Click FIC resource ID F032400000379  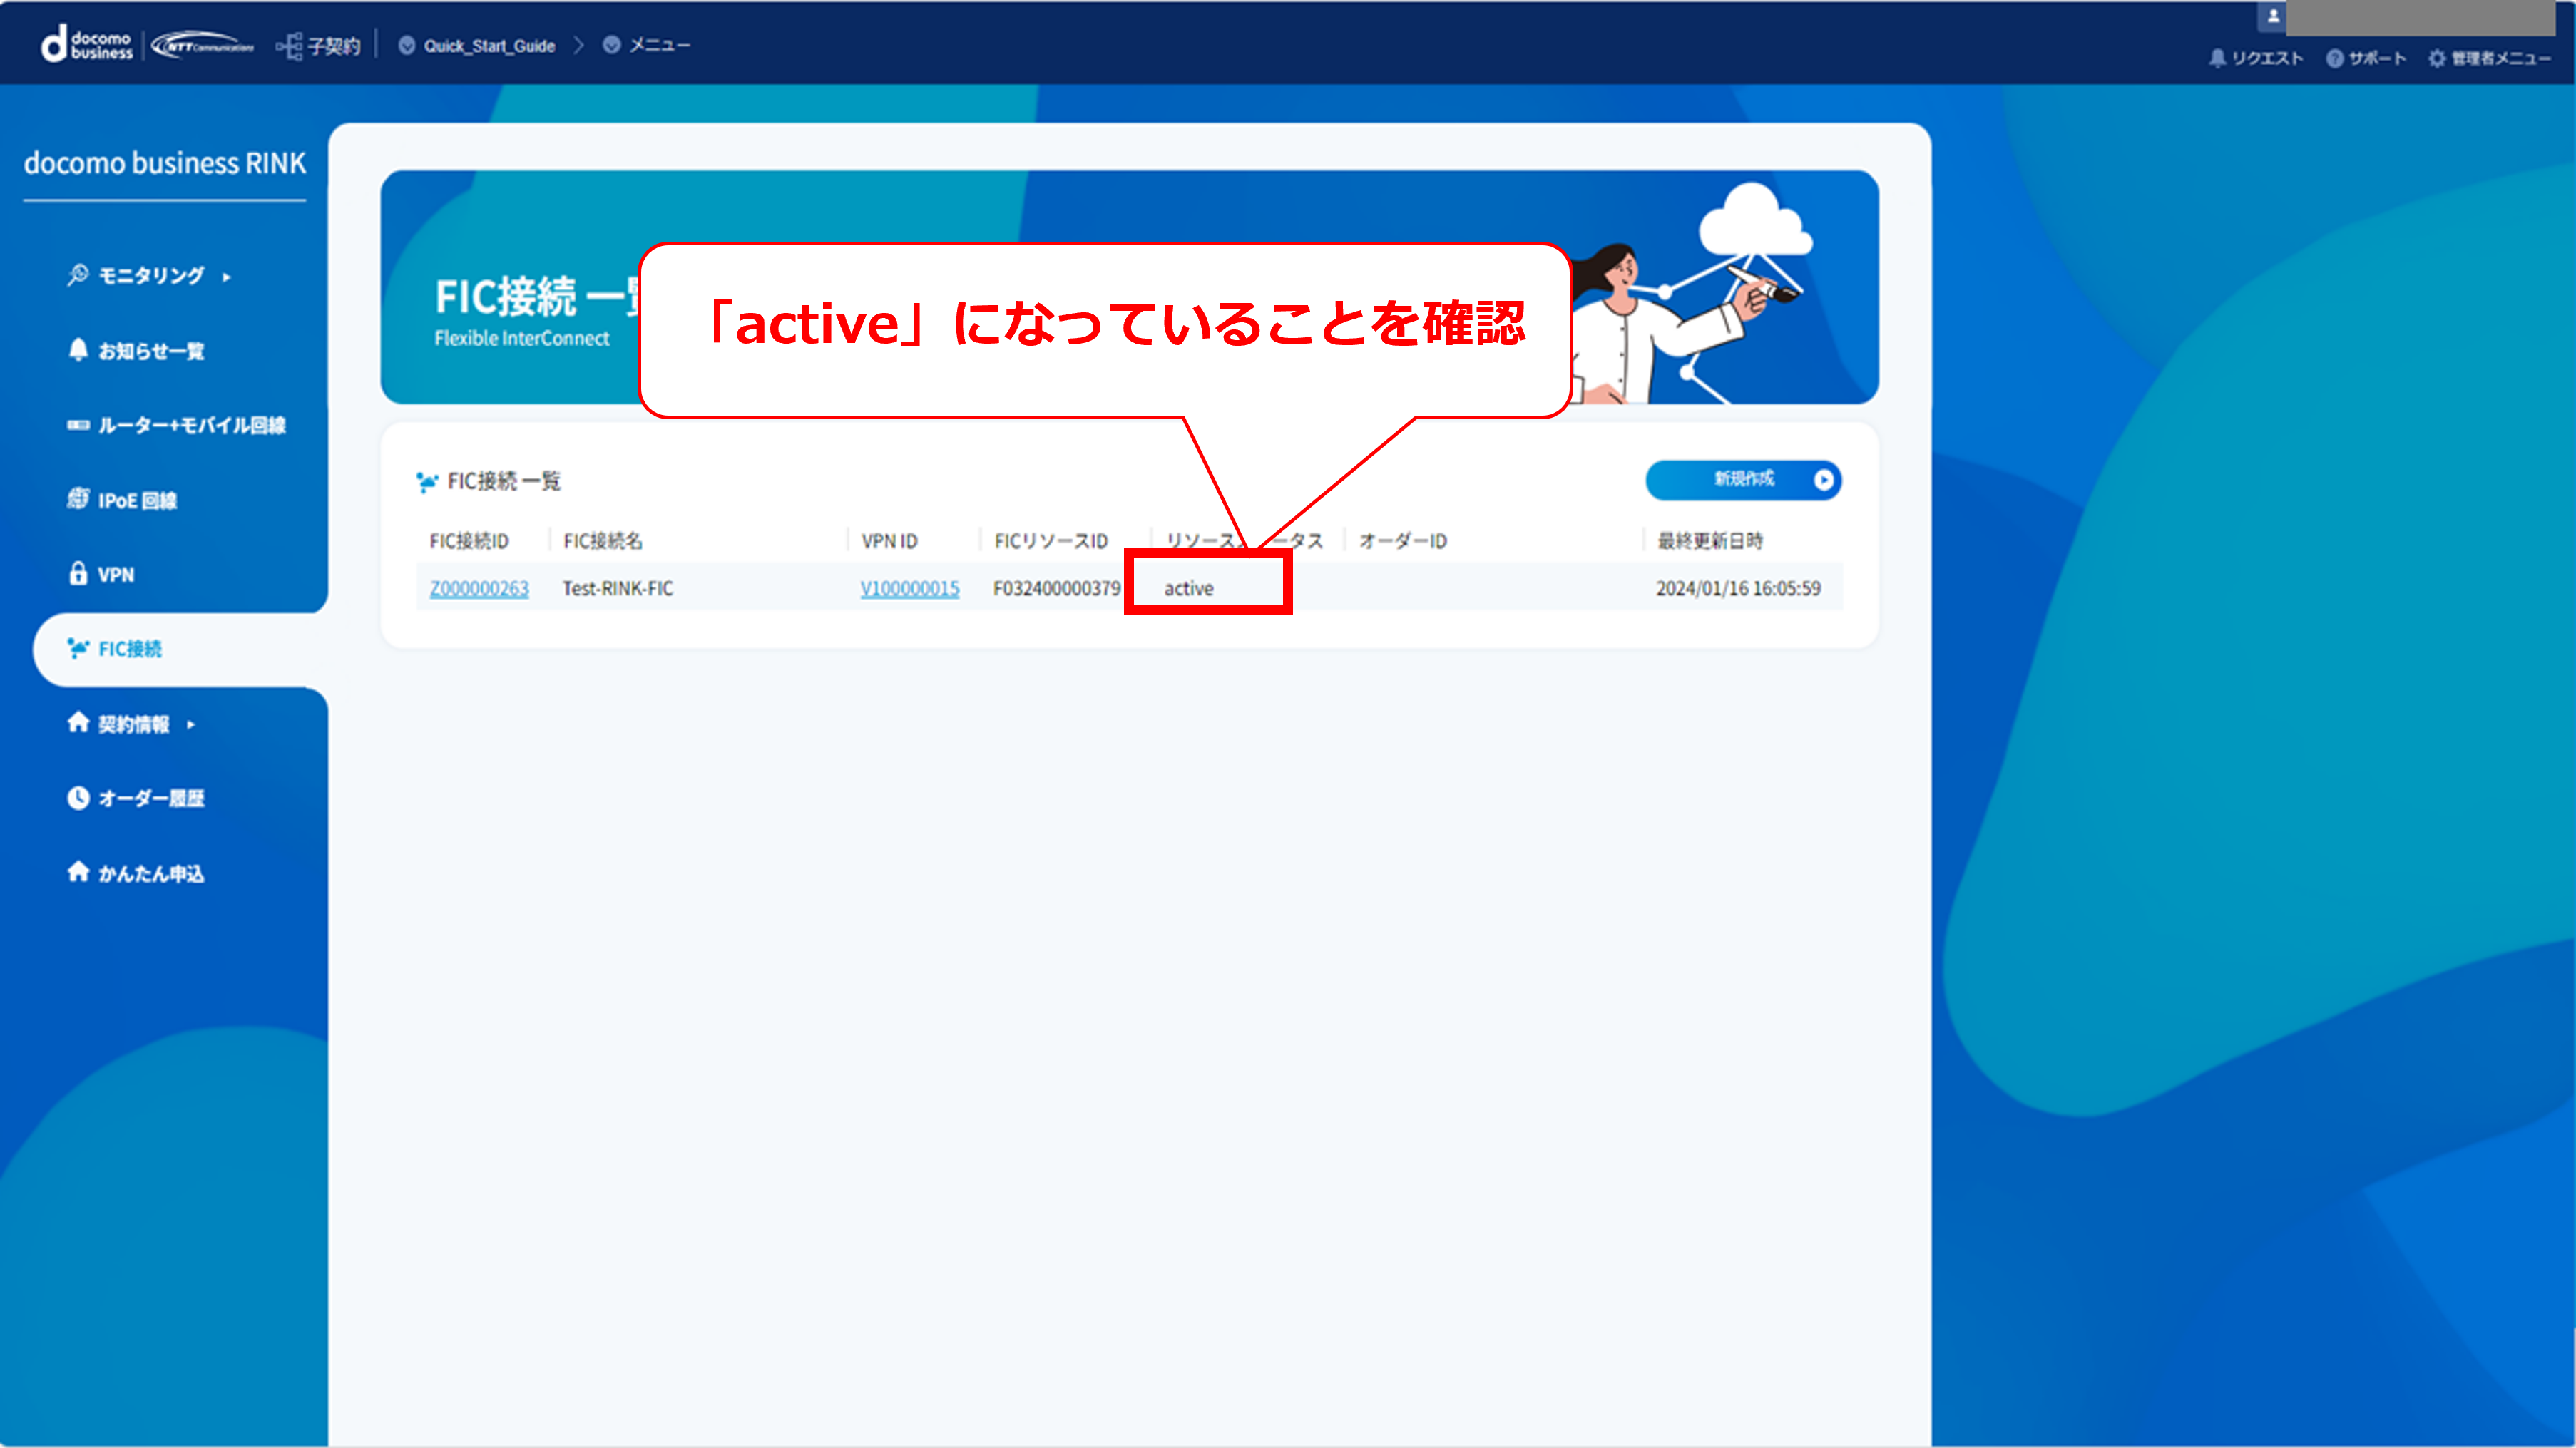1056,588
